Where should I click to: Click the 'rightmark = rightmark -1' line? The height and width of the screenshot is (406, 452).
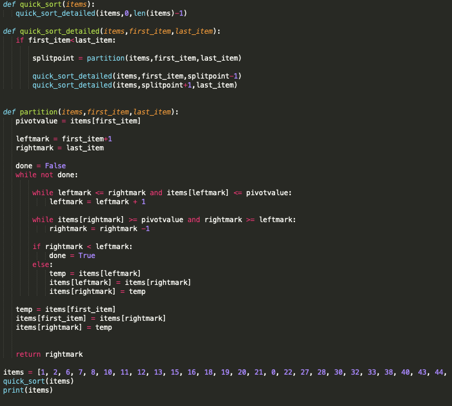point(99,229)
